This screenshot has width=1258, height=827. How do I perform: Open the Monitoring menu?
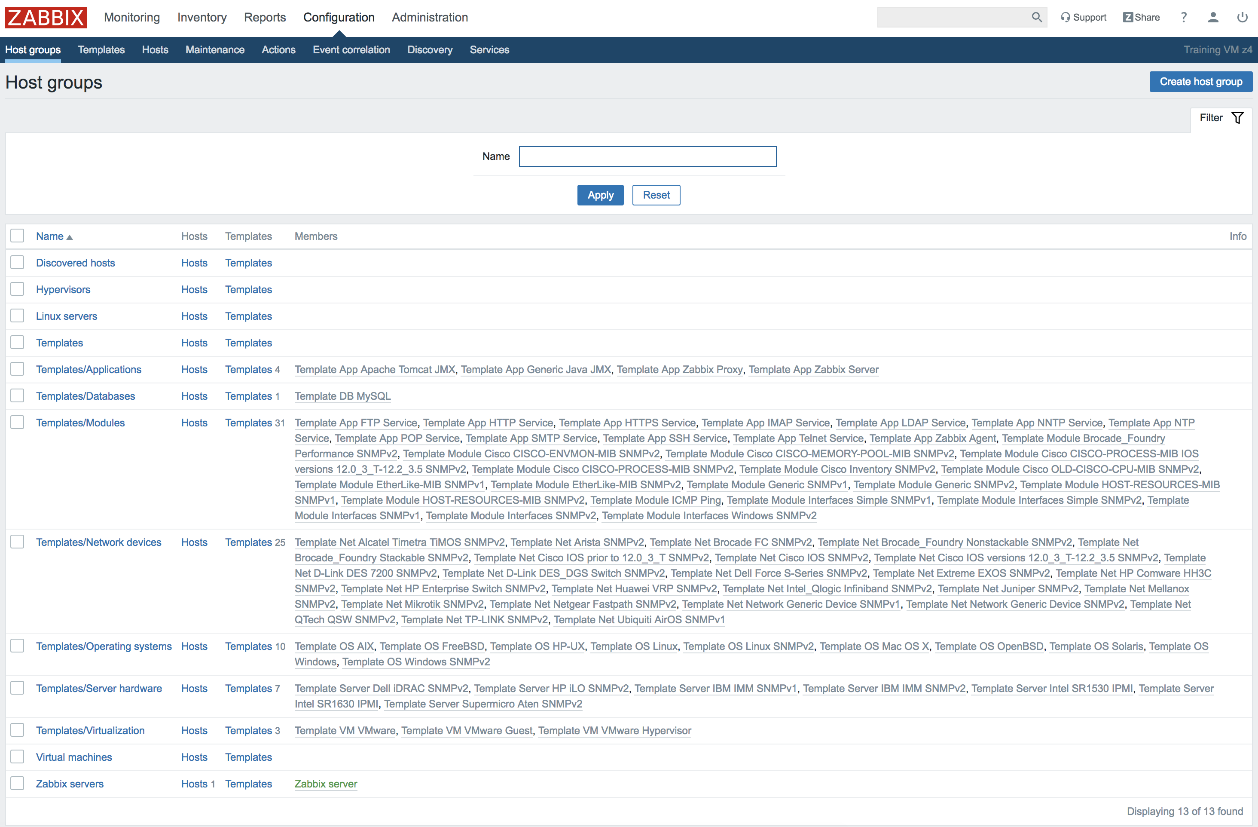pos(132,17)
